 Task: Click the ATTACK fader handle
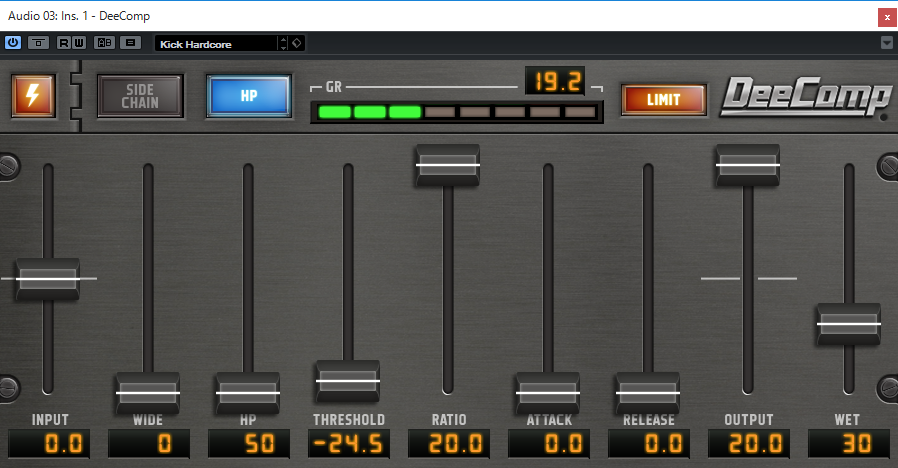(548, 393)
